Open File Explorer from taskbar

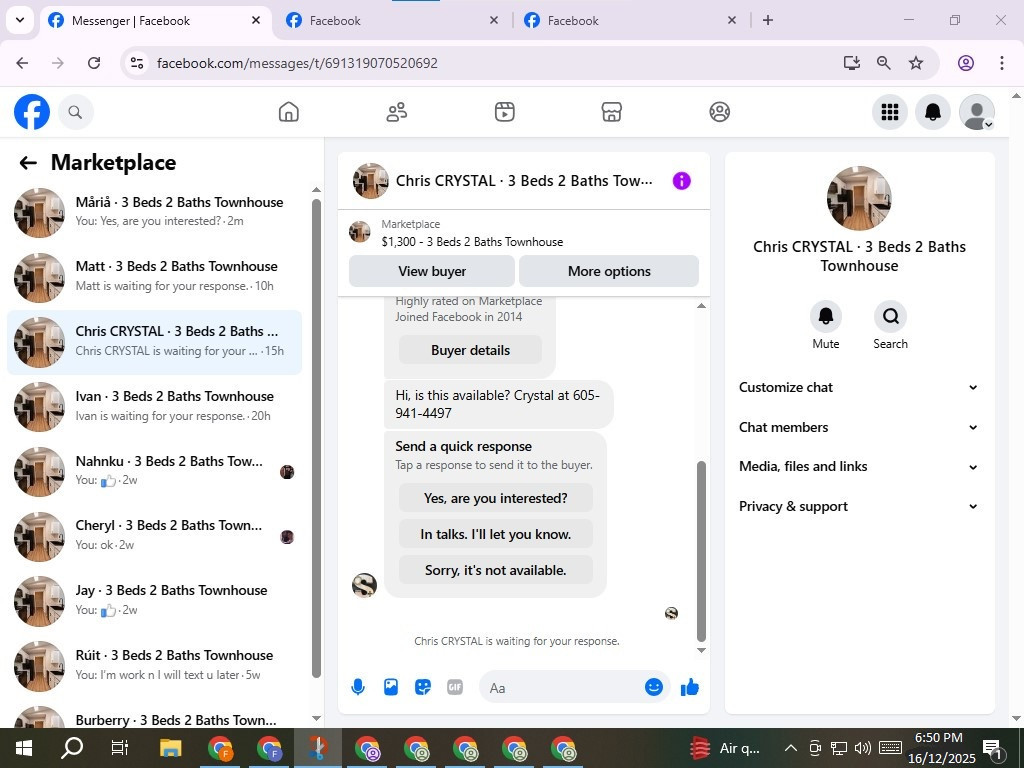[171, 748]
